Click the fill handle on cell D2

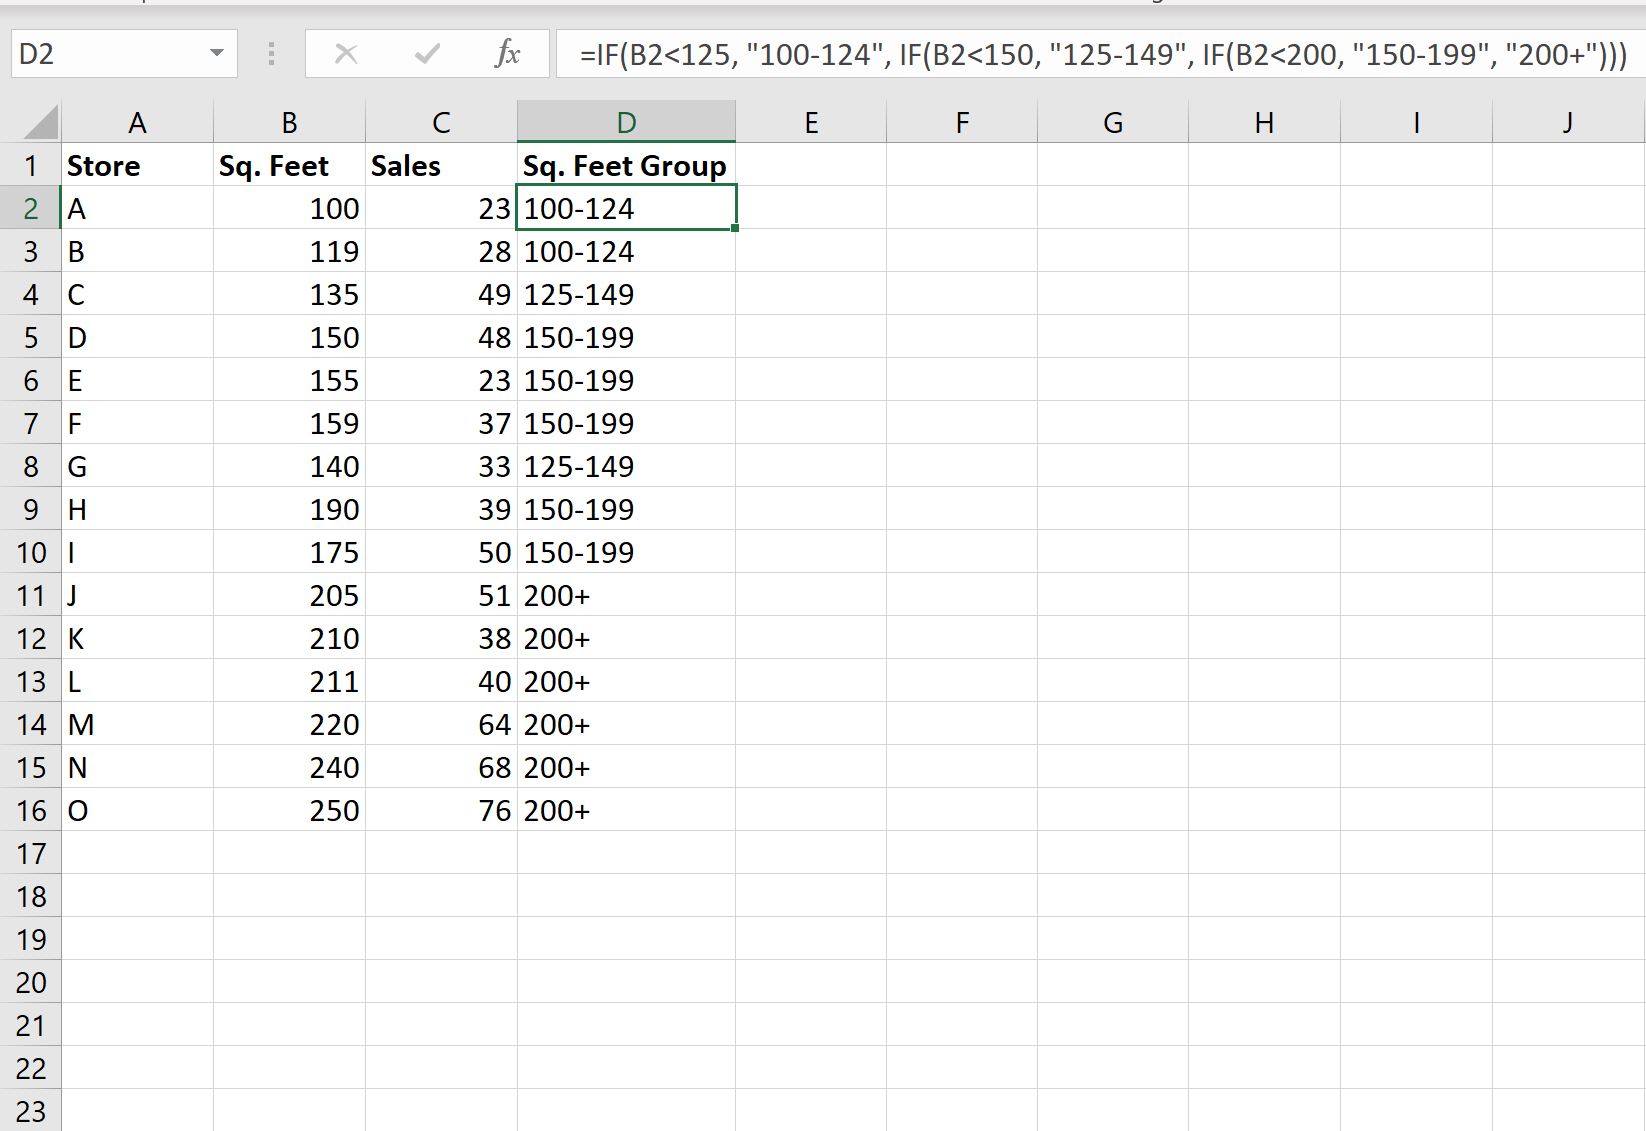(x=735, y=228)
